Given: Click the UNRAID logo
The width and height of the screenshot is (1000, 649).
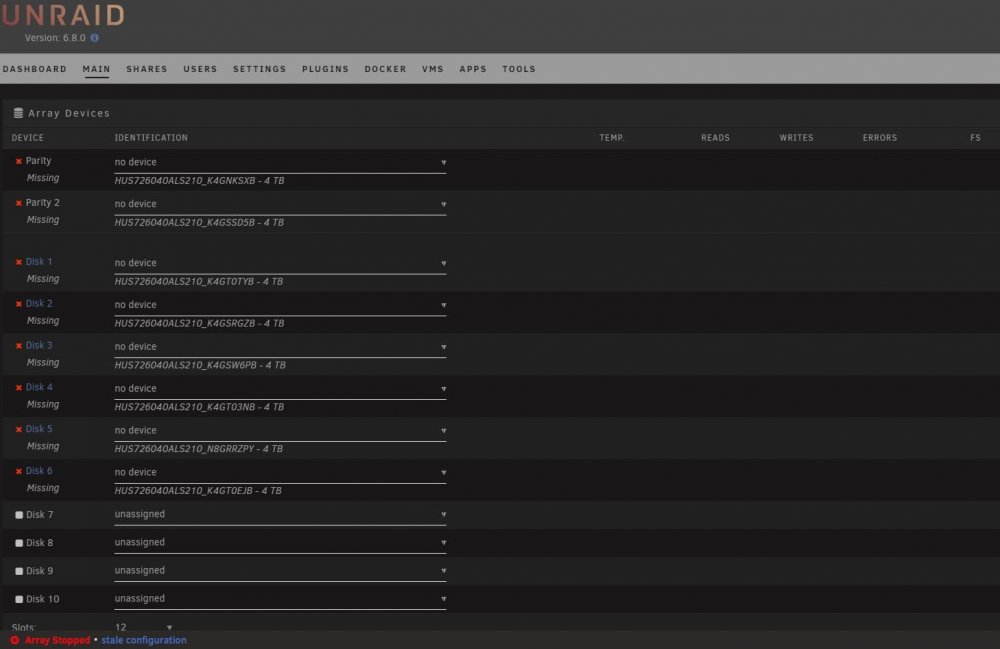Looking at the screenshot, I should 63,15.
